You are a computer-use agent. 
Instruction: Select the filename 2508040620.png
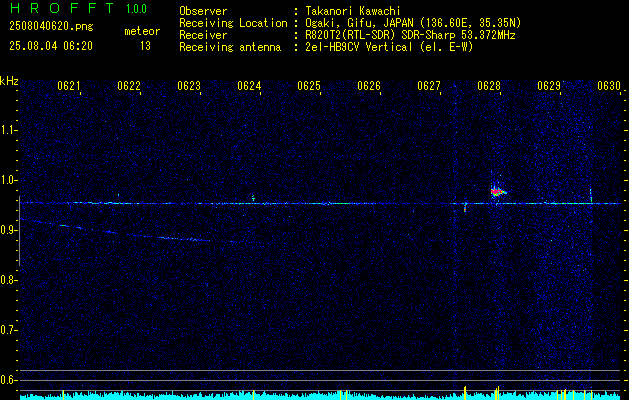pyautogui.click(x=51, y=27)
